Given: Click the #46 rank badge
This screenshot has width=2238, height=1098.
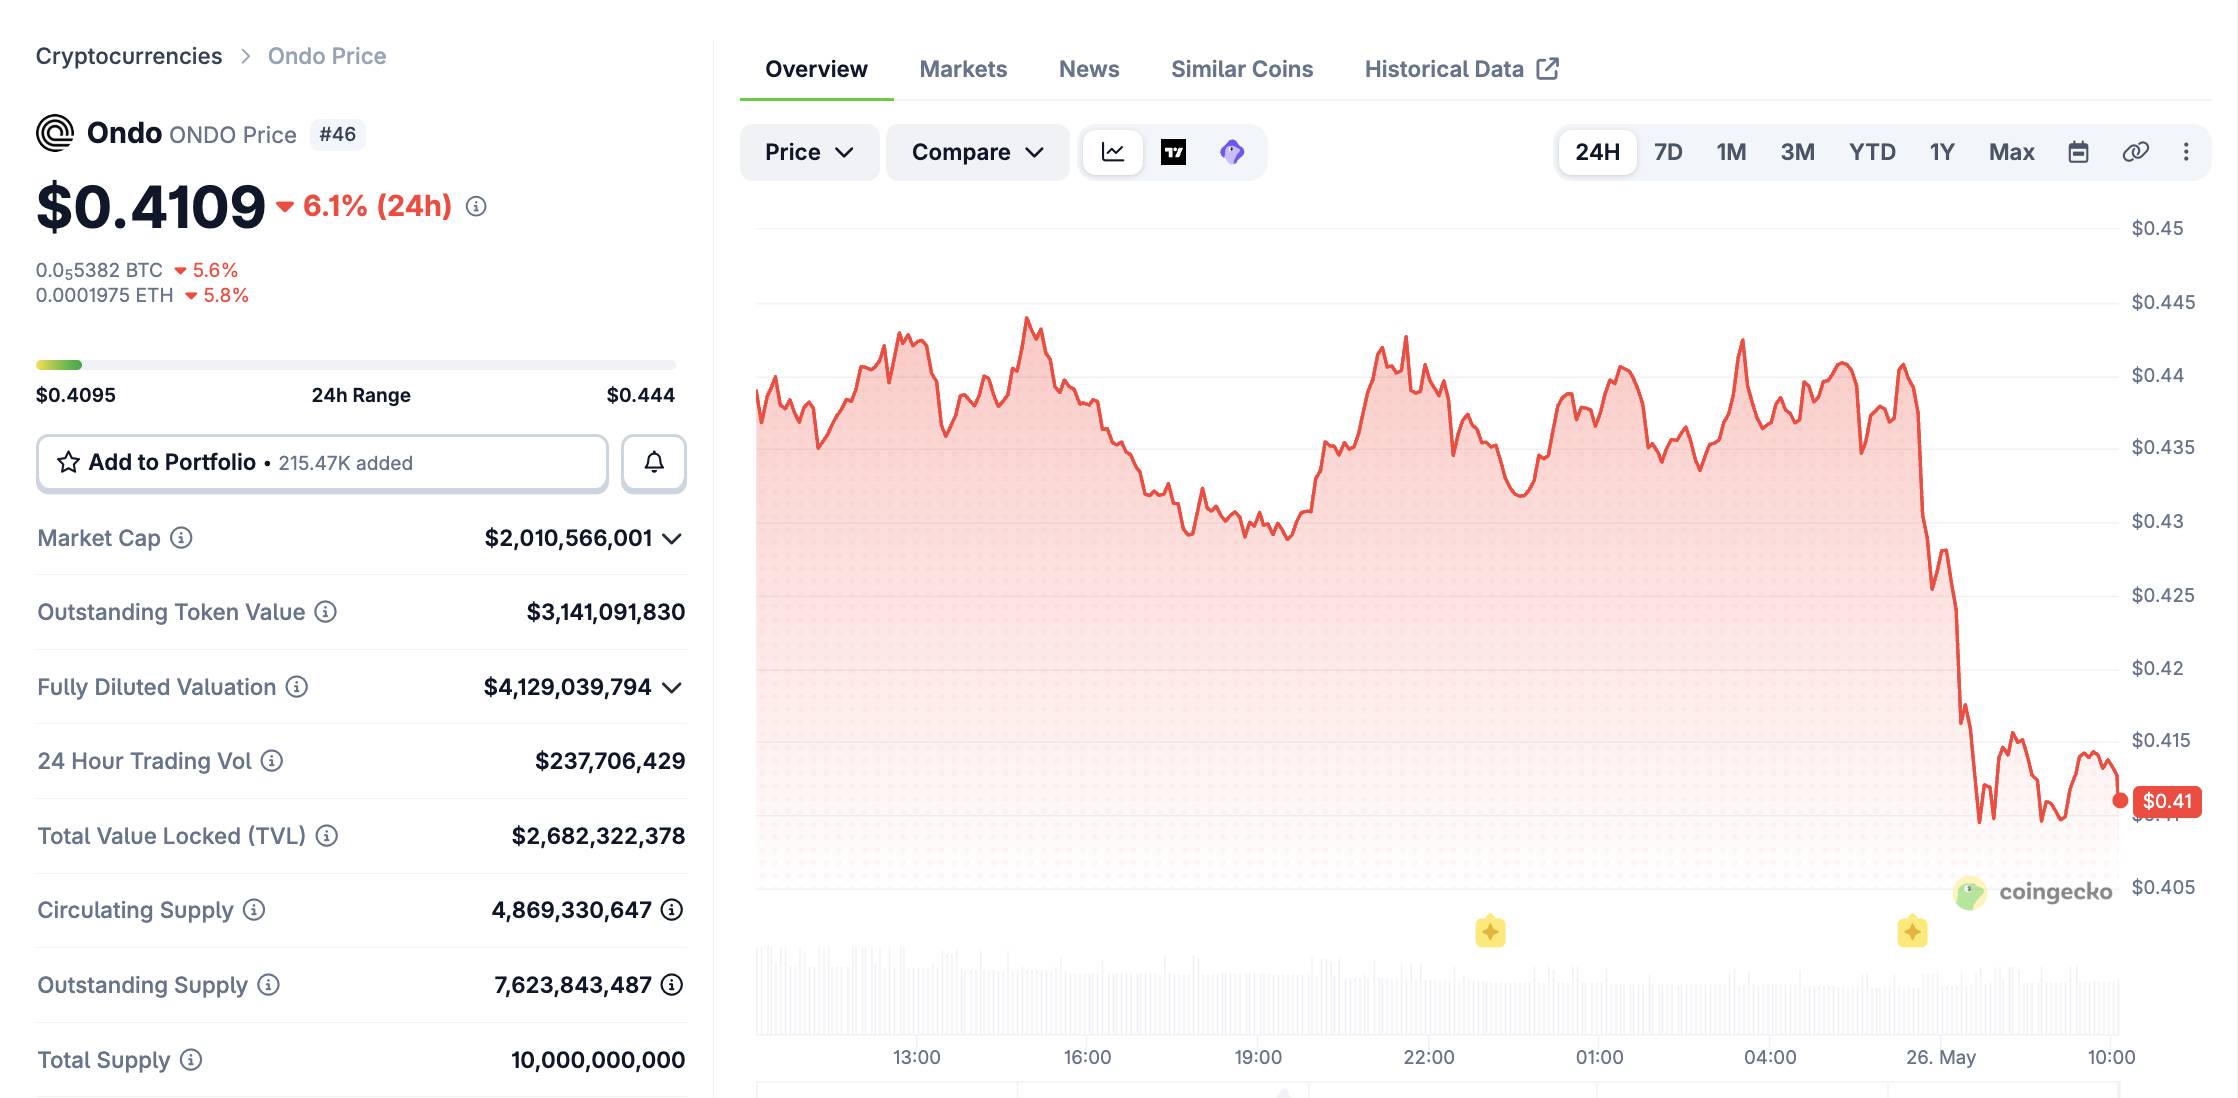Looking at the screenshot, I should [338, 134].
